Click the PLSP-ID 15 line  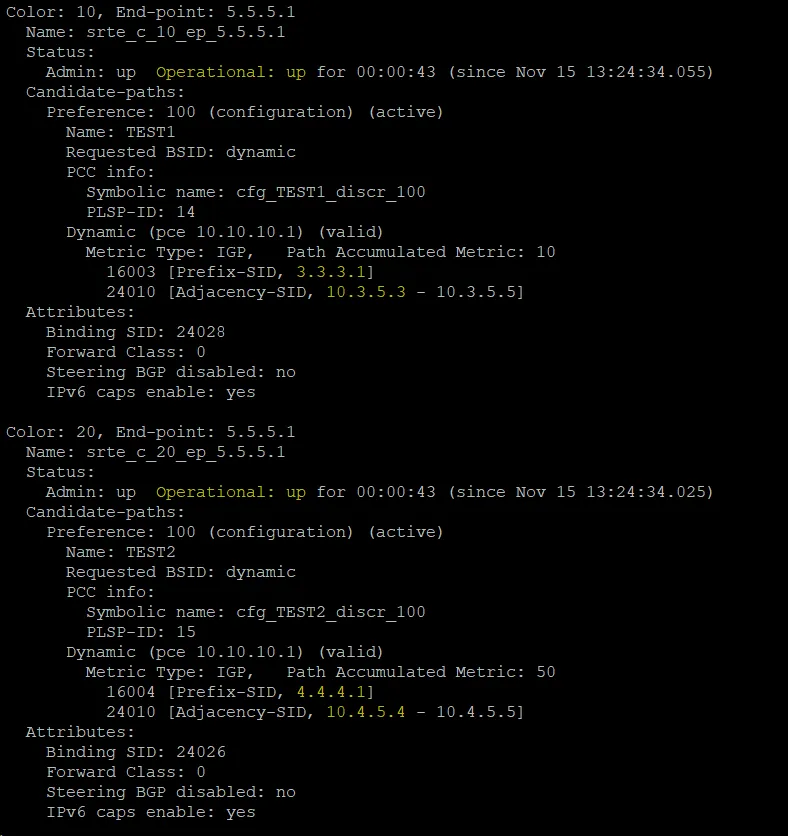pos(141,632)
